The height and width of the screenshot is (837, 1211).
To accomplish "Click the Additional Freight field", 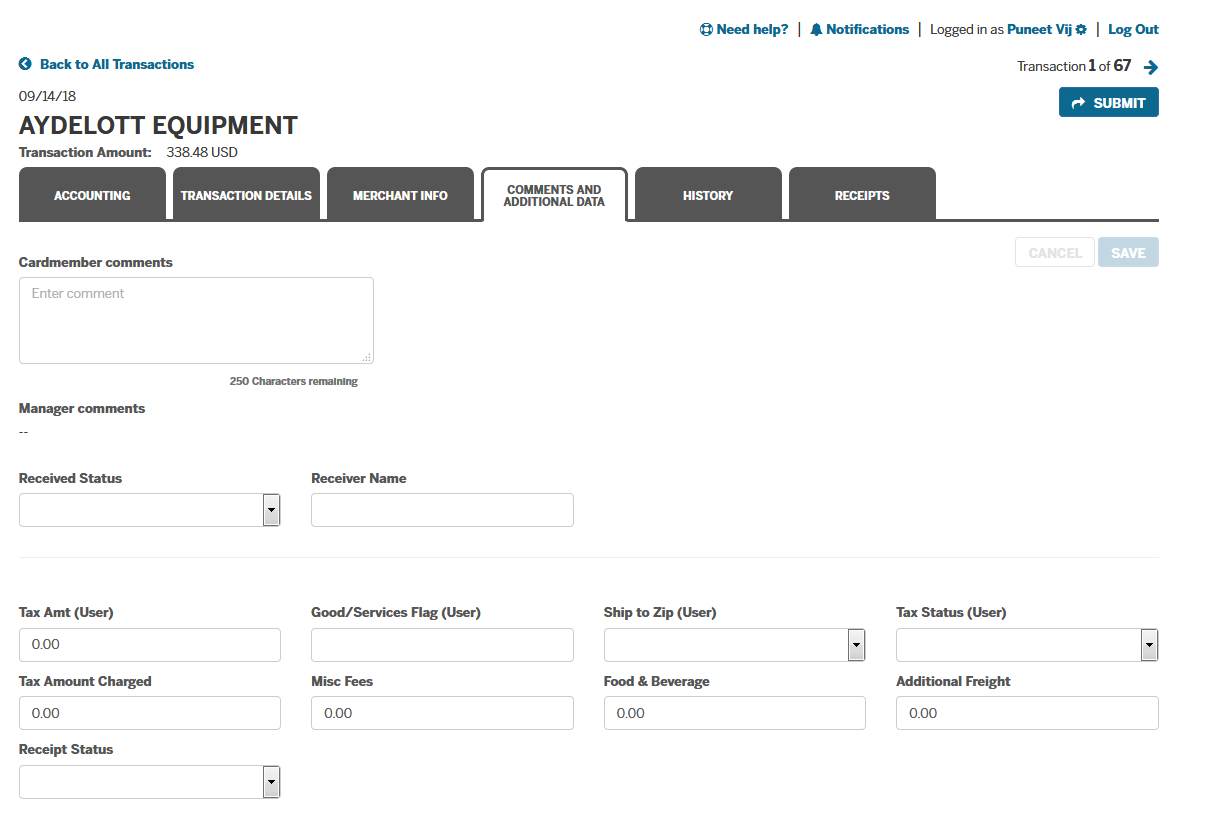I will point(1027,713).
